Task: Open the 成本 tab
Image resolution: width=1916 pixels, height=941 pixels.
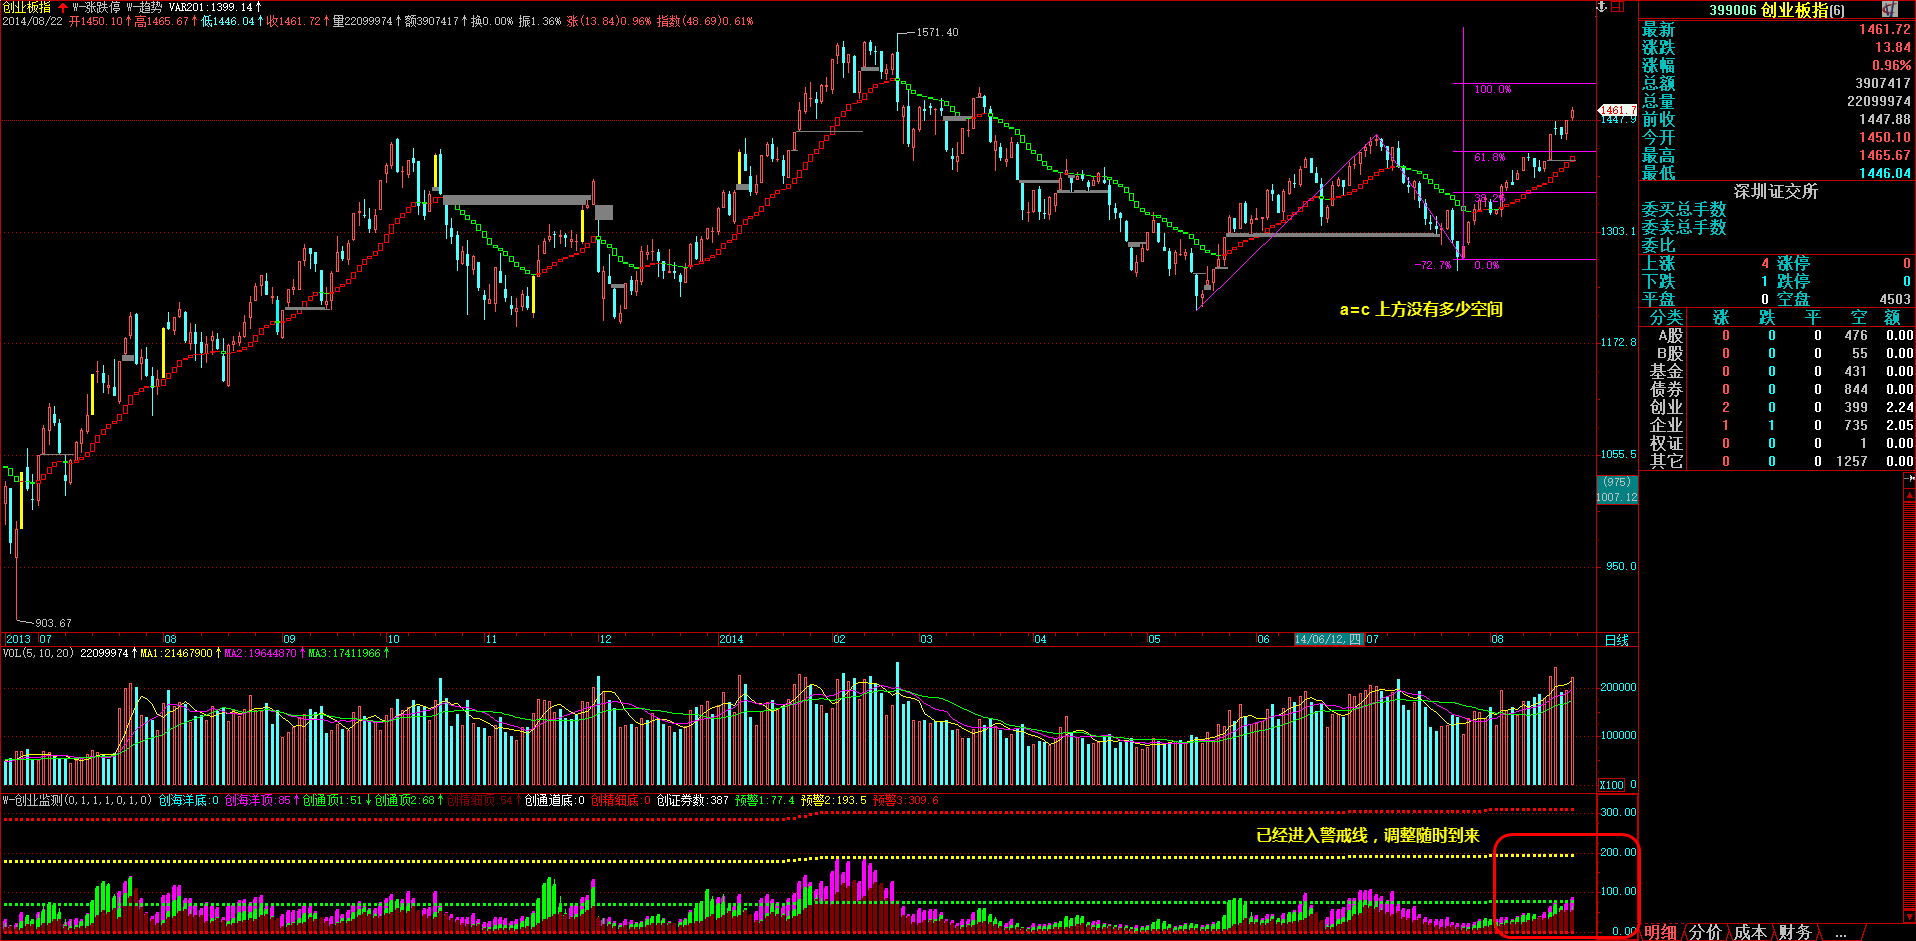Action: pos(1750,932)
